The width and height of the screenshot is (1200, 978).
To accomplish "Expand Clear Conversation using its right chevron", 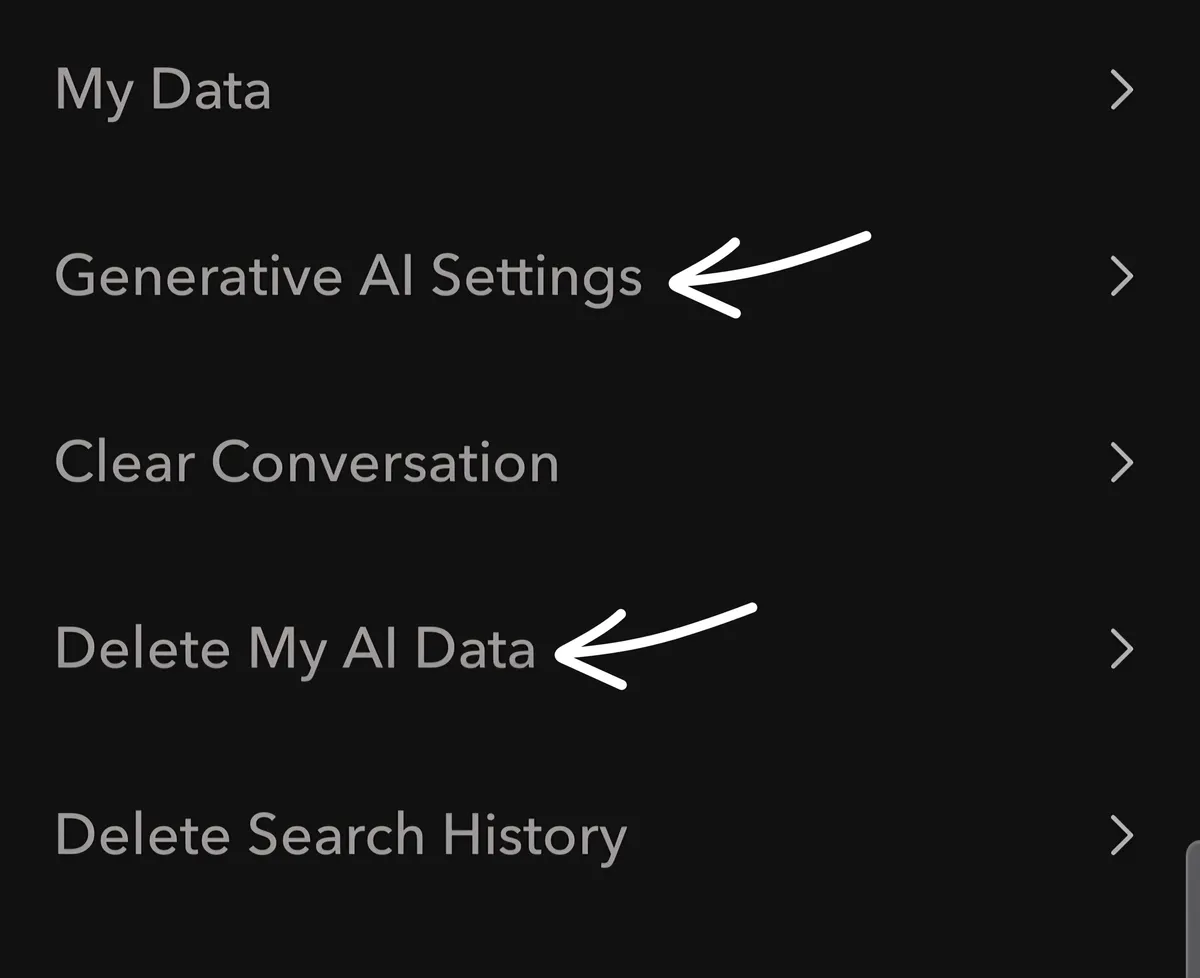I will coord(1122,463).
